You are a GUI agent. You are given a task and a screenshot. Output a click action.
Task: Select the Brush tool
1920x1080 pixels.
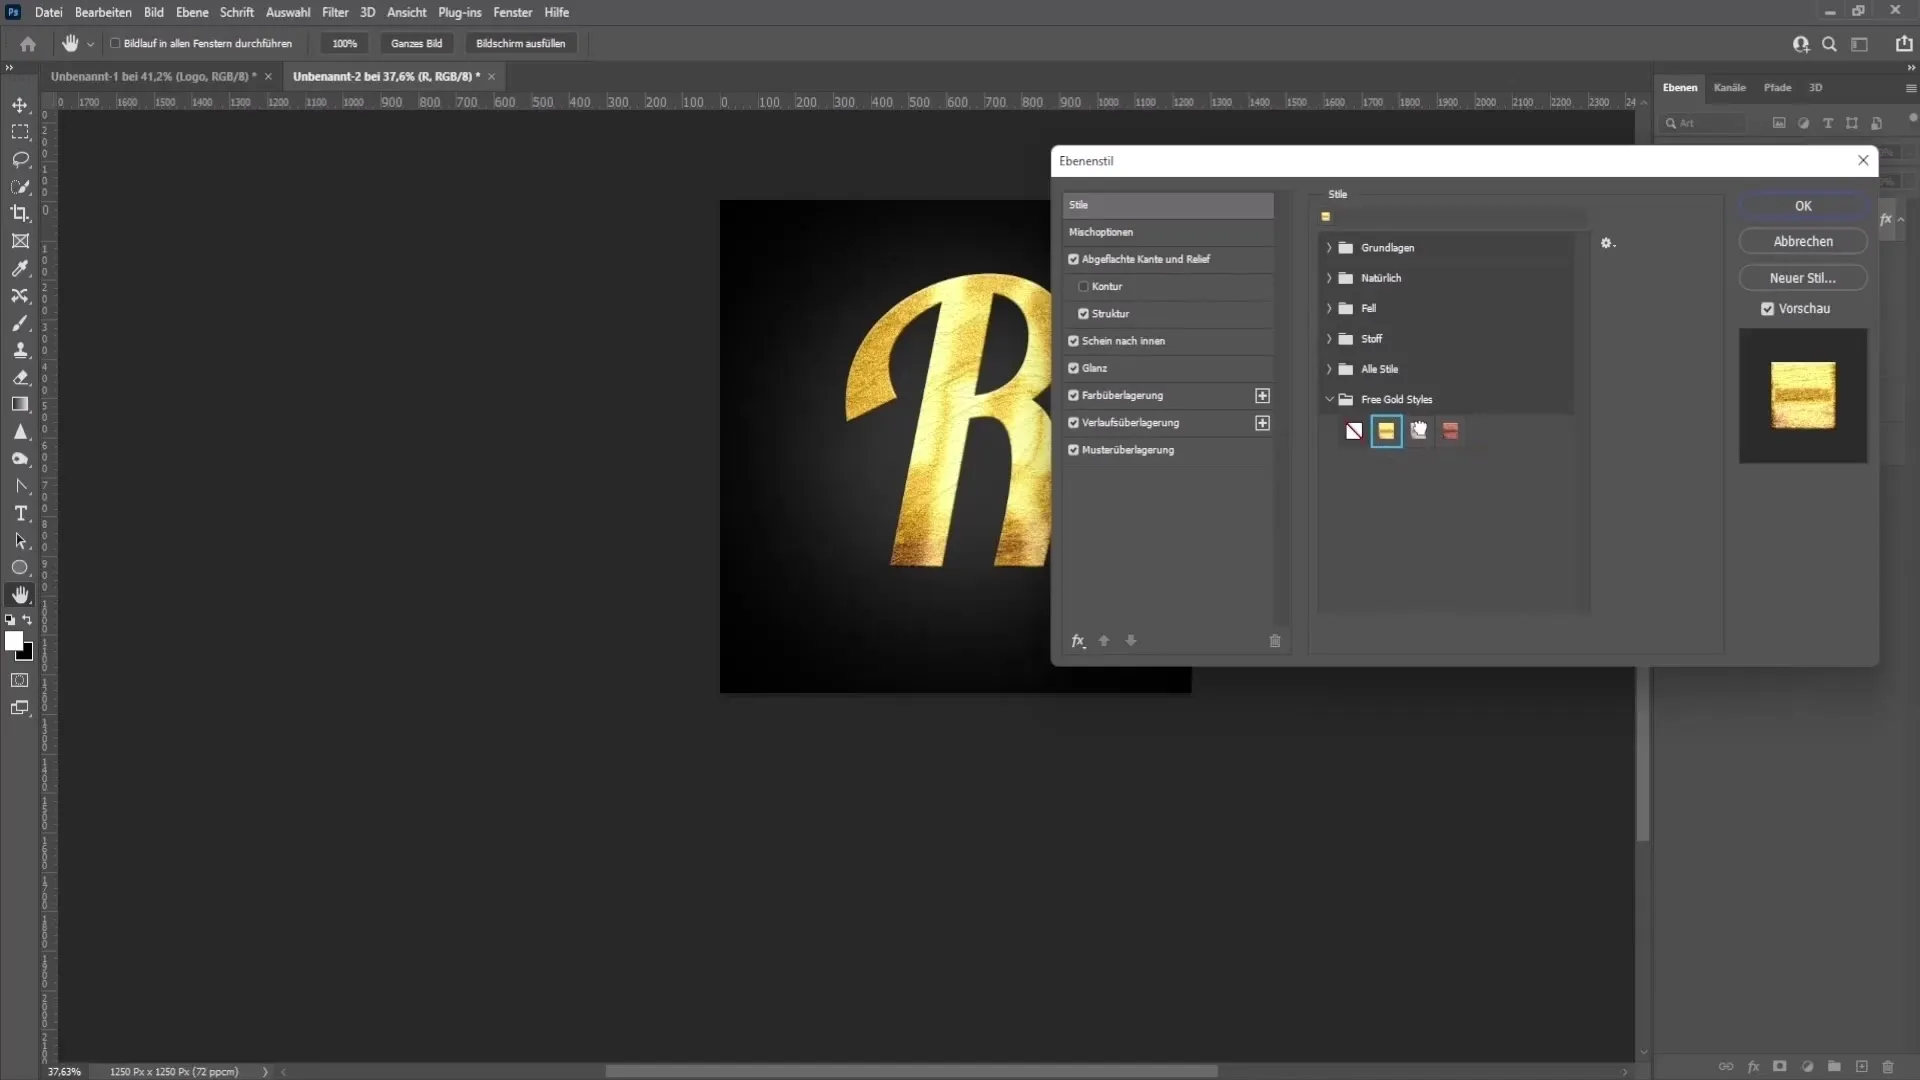click(20, 323)
